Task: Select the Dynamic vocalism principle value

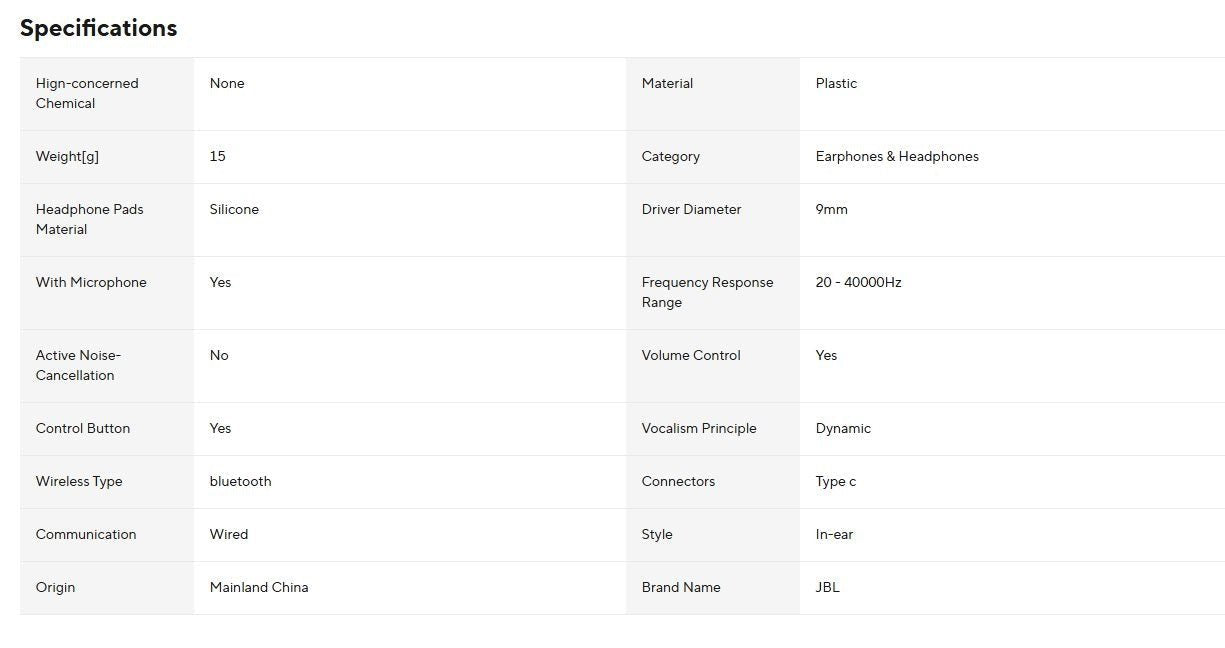Action: click(843, 428)
